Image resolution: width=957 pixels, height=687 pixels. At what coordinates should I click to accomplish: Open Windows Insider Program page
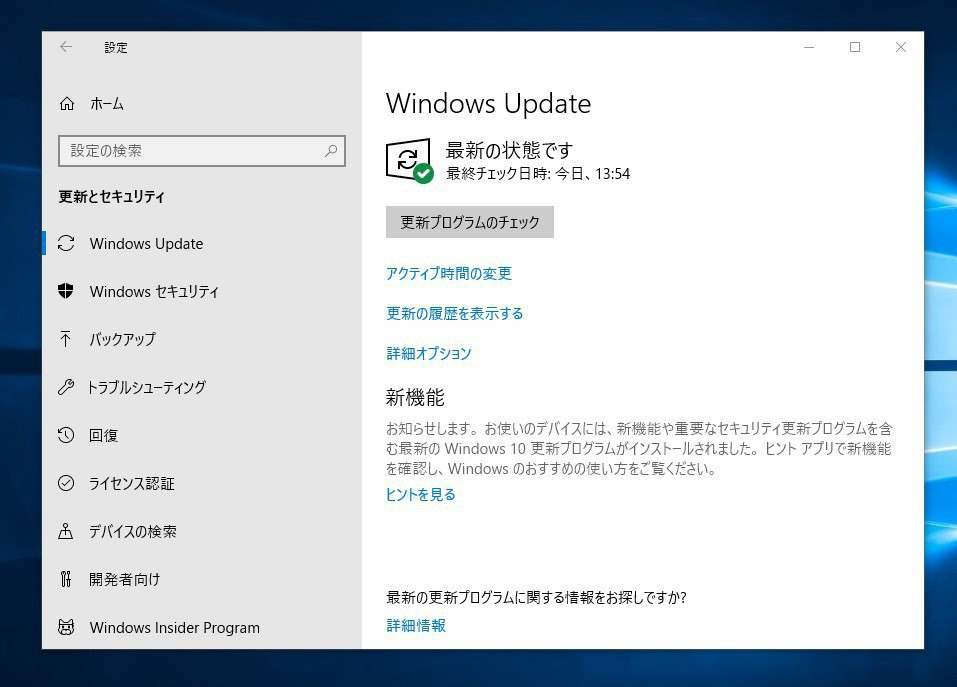pyautogui.click(x=201, y=627)
